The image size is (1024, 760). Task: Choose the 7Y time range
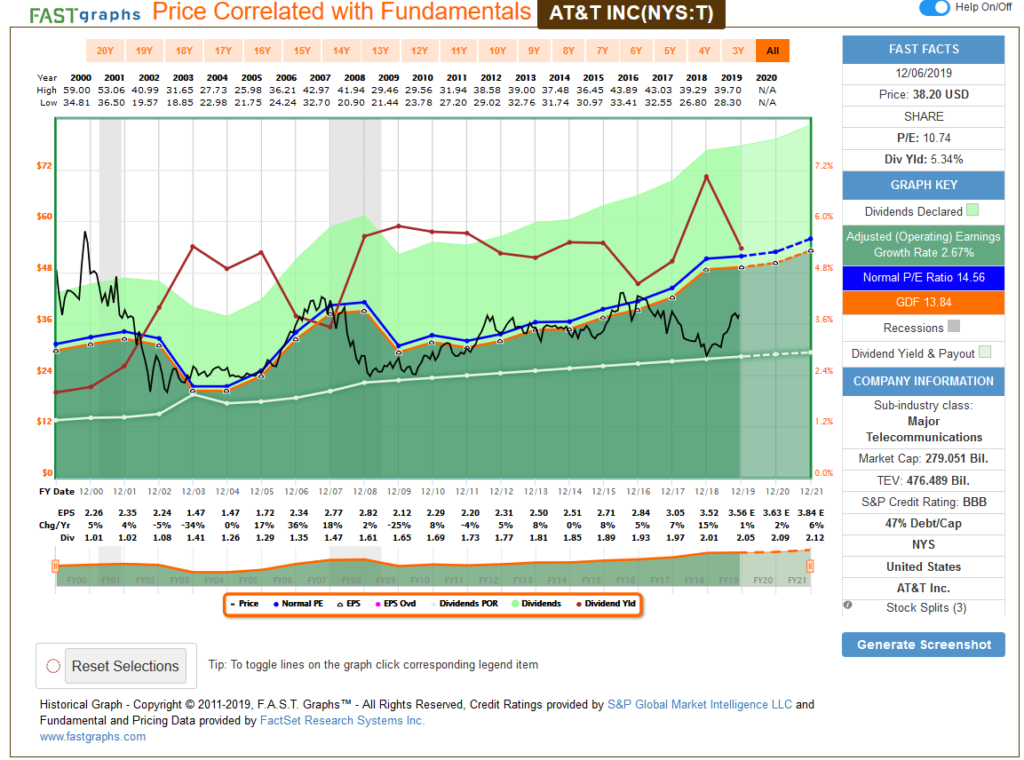click(602, 51)
